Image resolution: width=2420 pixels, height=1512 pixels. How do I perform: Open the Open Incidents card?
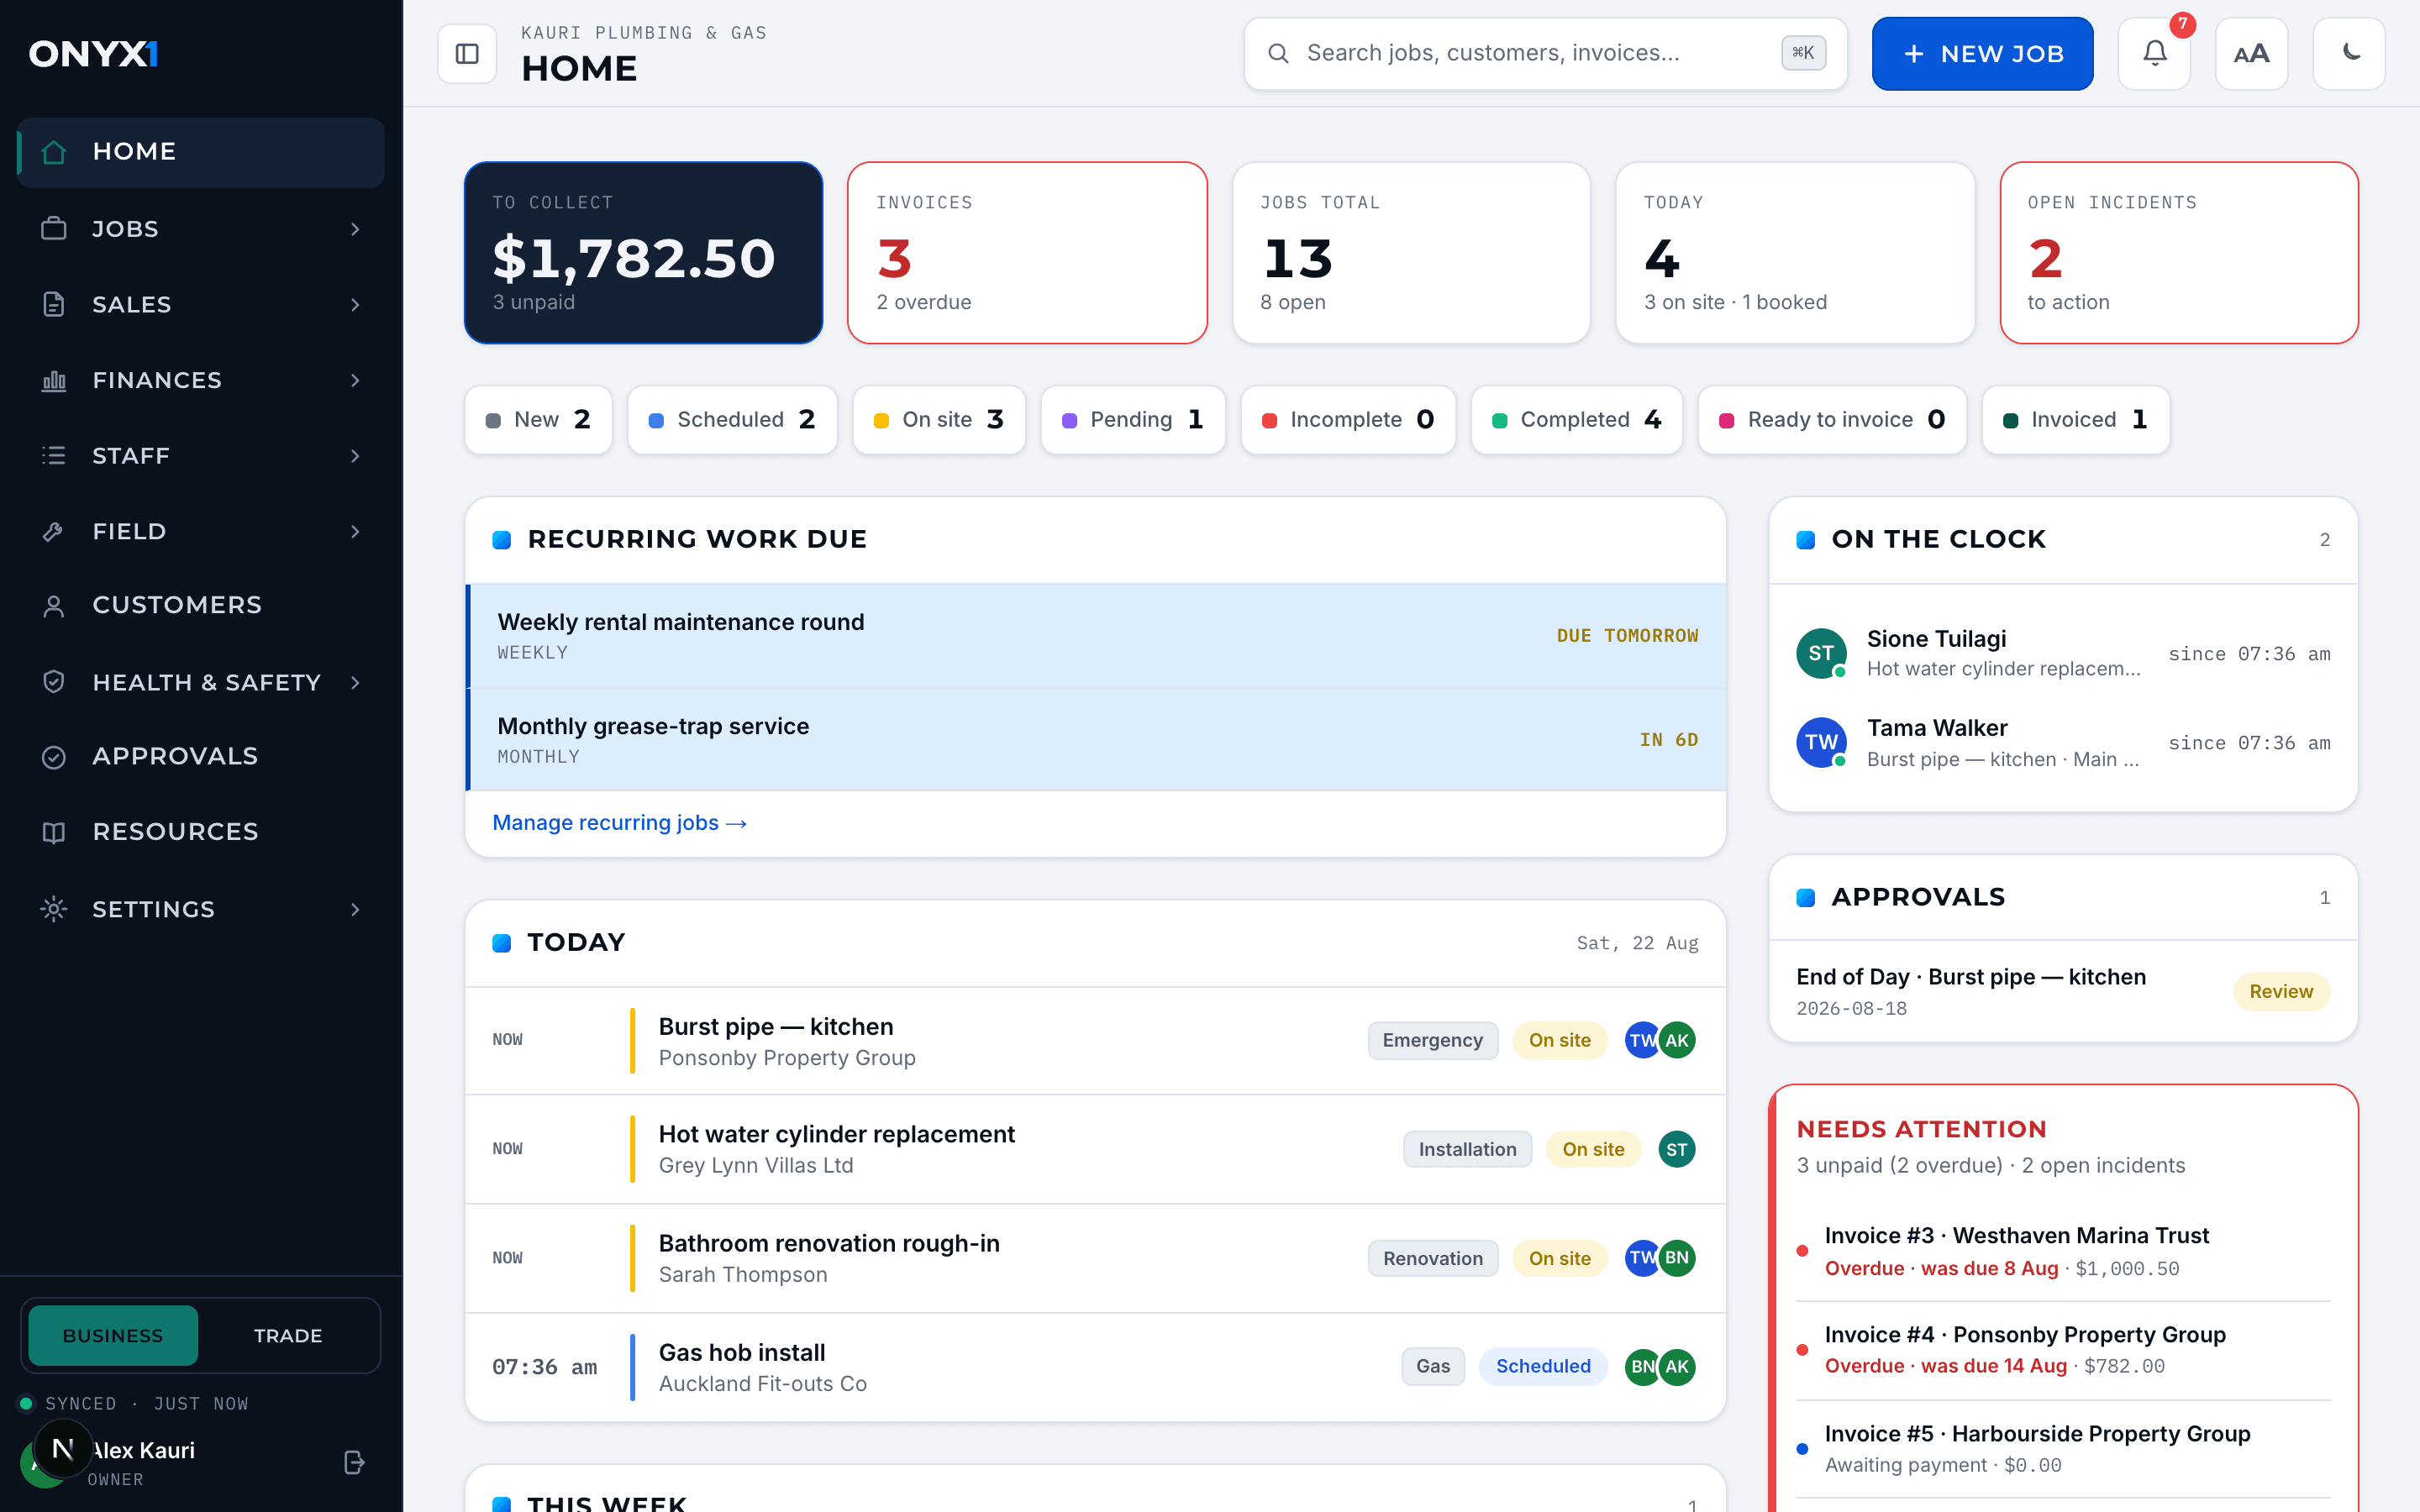pyautogui.click(x=2179, y=253)
